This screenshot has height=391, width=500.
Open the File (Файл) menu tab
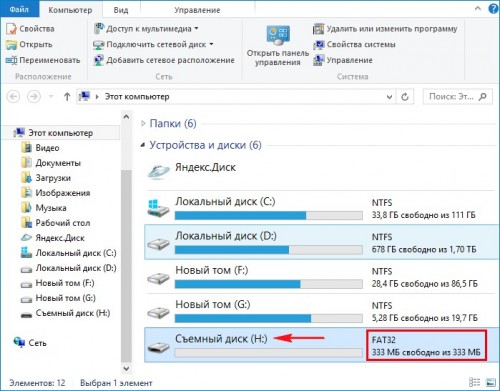coord(19,9)
